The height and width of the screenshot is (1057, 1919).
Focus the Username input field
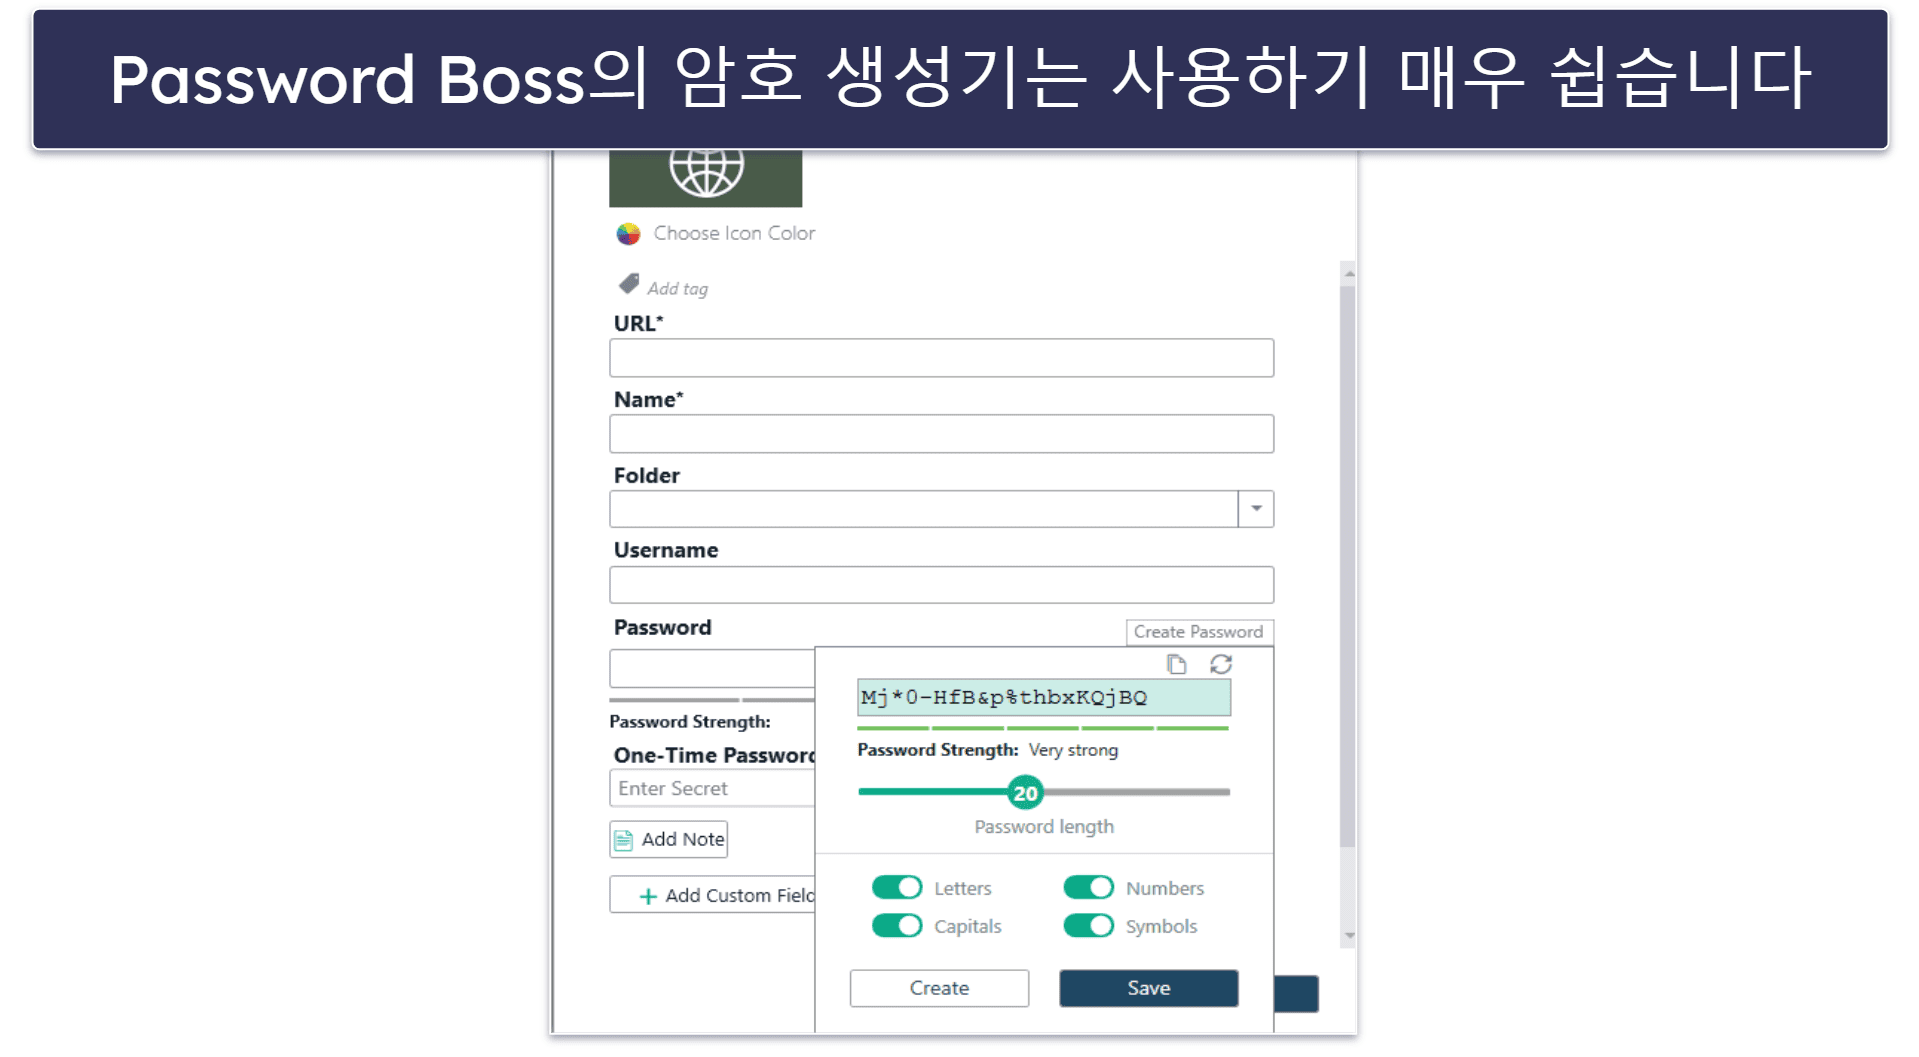[941, 585]
